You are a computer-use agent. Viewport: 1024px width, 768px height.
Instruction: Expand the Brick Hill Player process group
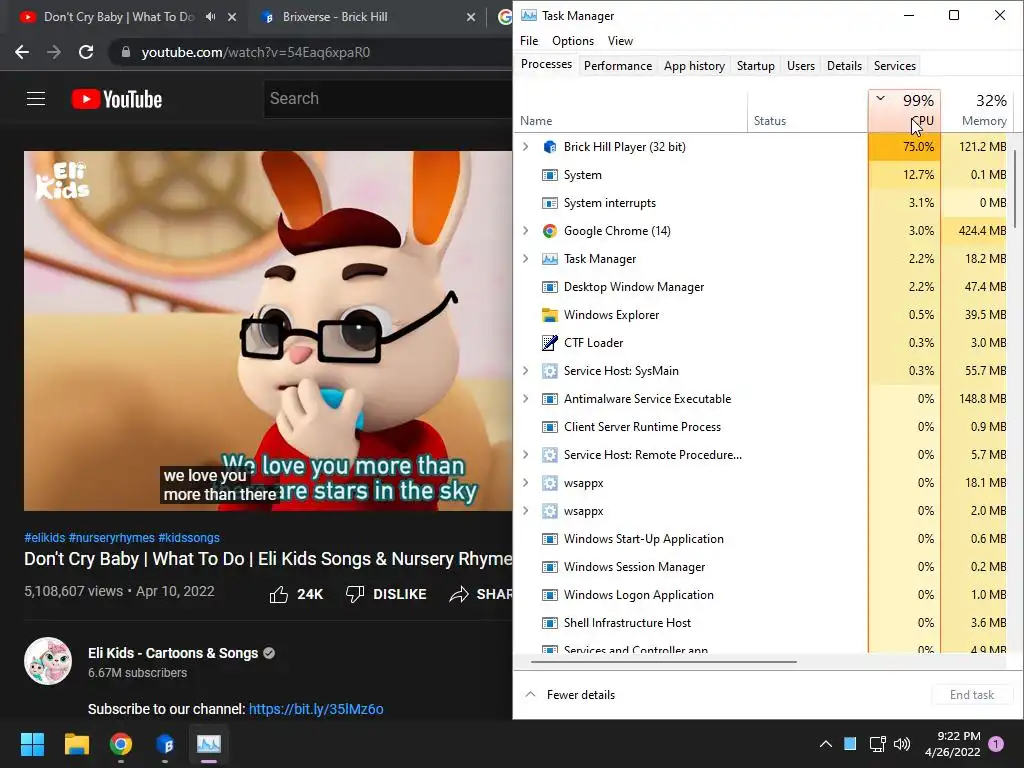pyautogui.click(x=526, y=147)
